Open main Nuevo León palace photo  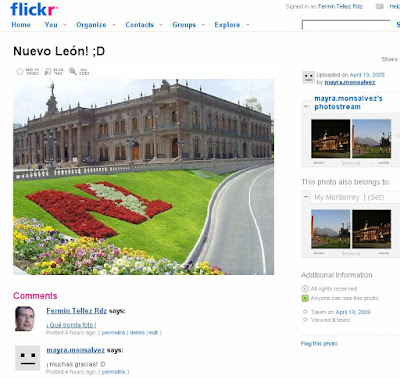coord(143,177)
